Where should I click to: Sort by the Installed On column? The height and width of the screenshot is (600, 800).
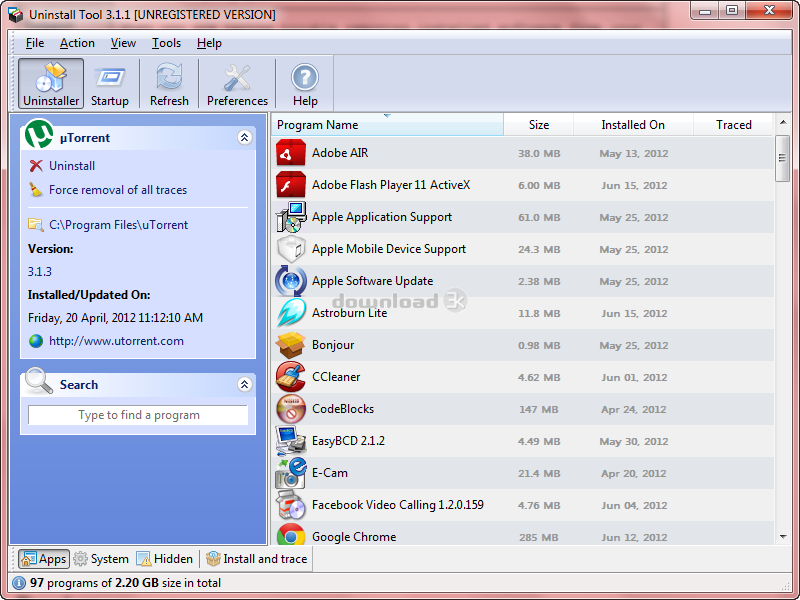click(x=633, y=125)
